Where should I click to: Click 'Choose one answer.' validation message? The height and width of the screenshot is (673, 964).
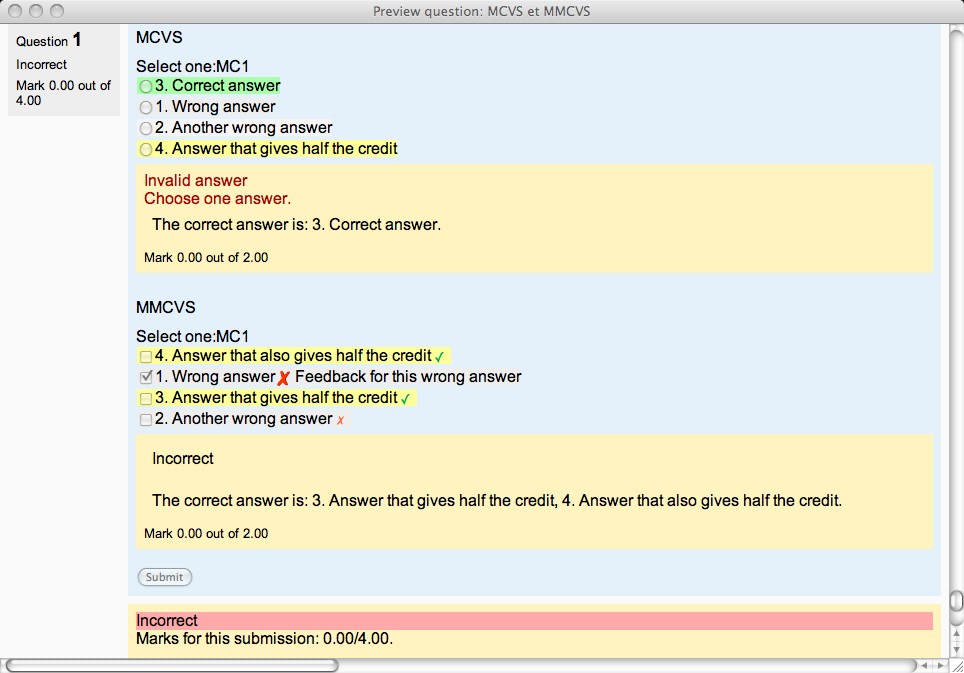coord(218,199)
